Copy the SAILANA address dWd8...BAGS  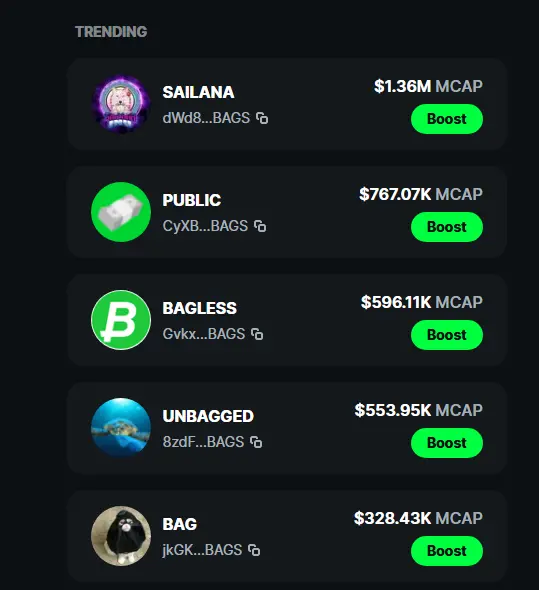click(x=262, y=118)
